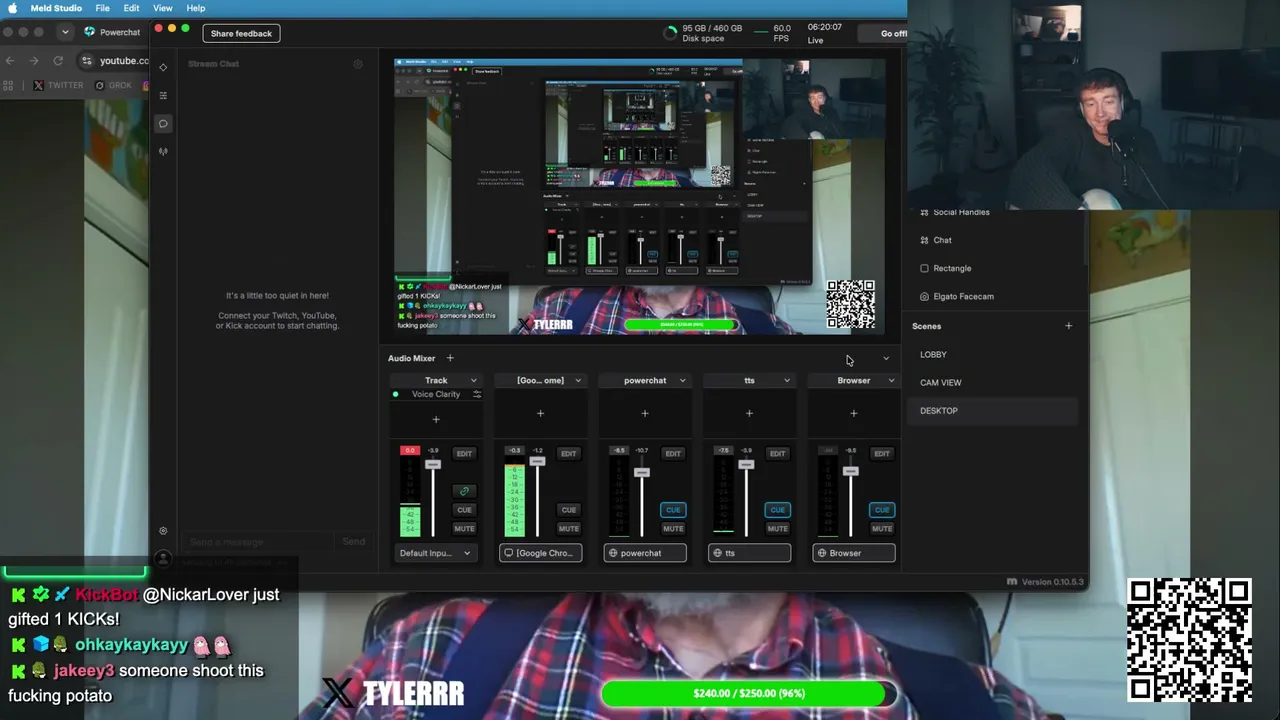Viewport: 1280px width, 720px height.
Task: Open the Help menu
Action: click(196, 8)
